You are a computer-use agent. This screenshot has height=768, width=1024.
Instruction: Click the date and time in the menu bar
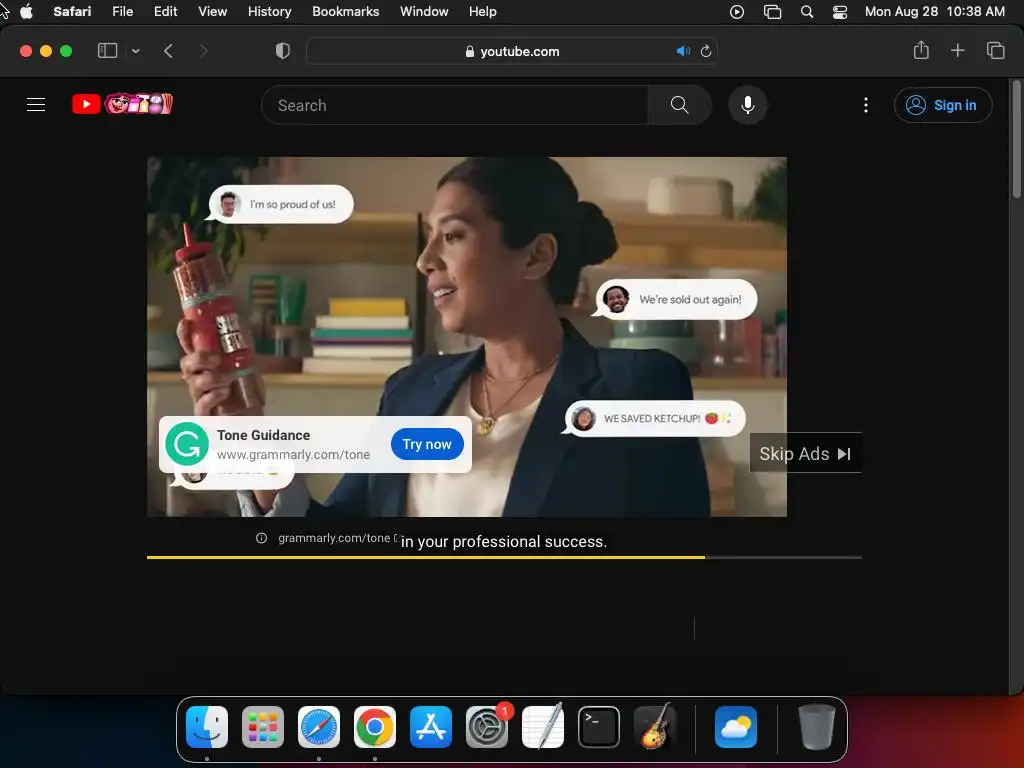pyautogui.click(x=935, y=12)
